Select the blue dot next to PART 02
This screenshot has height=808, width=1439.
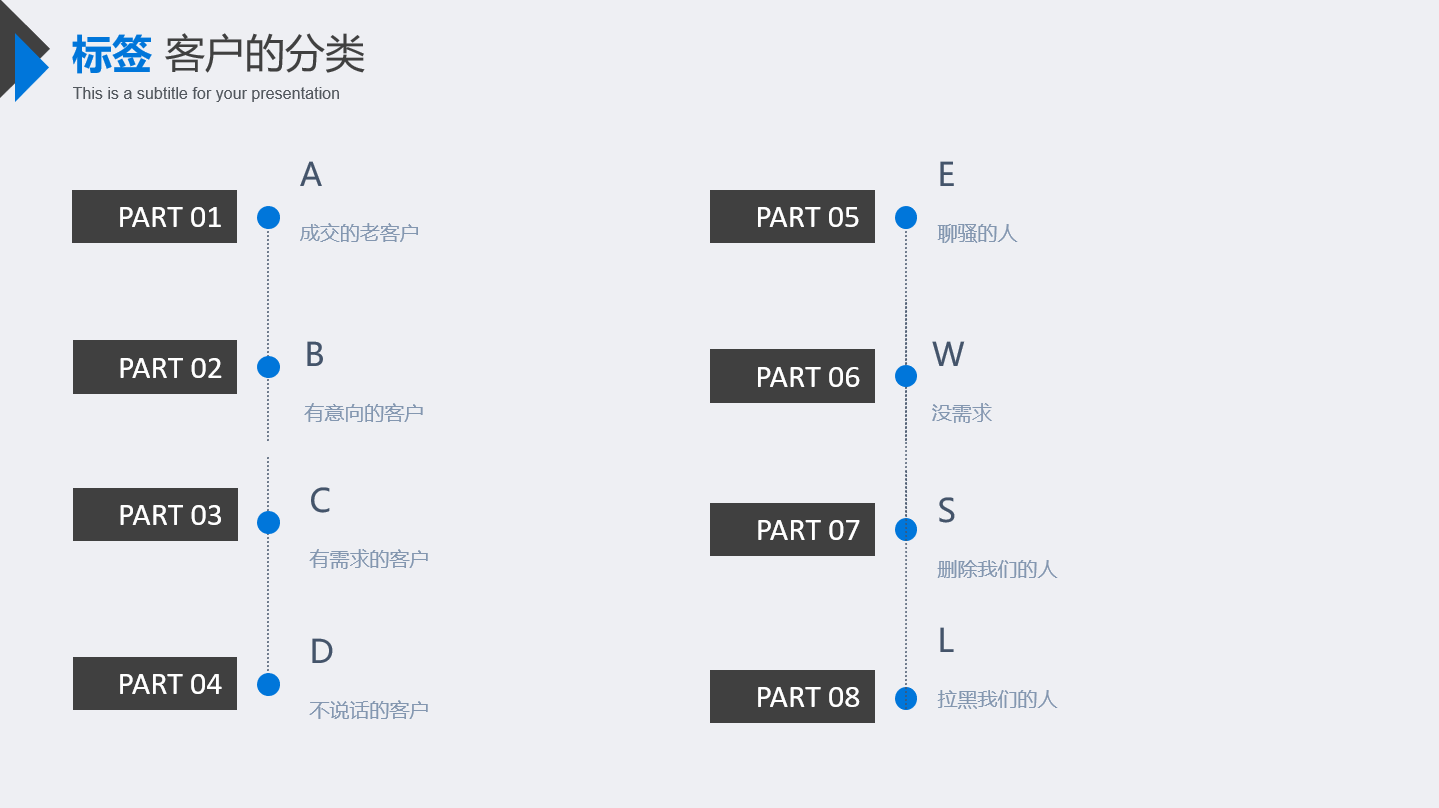click(x=268, y=367)
